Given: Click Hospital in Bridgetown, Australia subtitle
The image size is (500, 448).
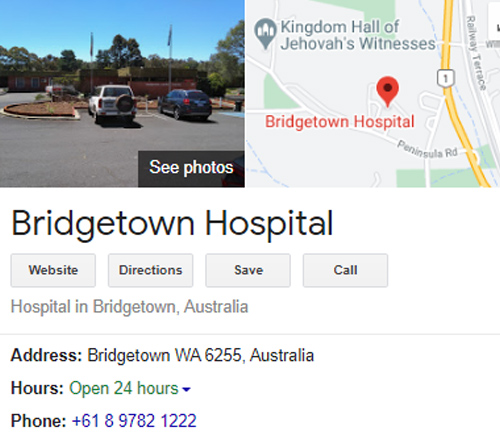Looking at the screenshot, I should 130,307.
